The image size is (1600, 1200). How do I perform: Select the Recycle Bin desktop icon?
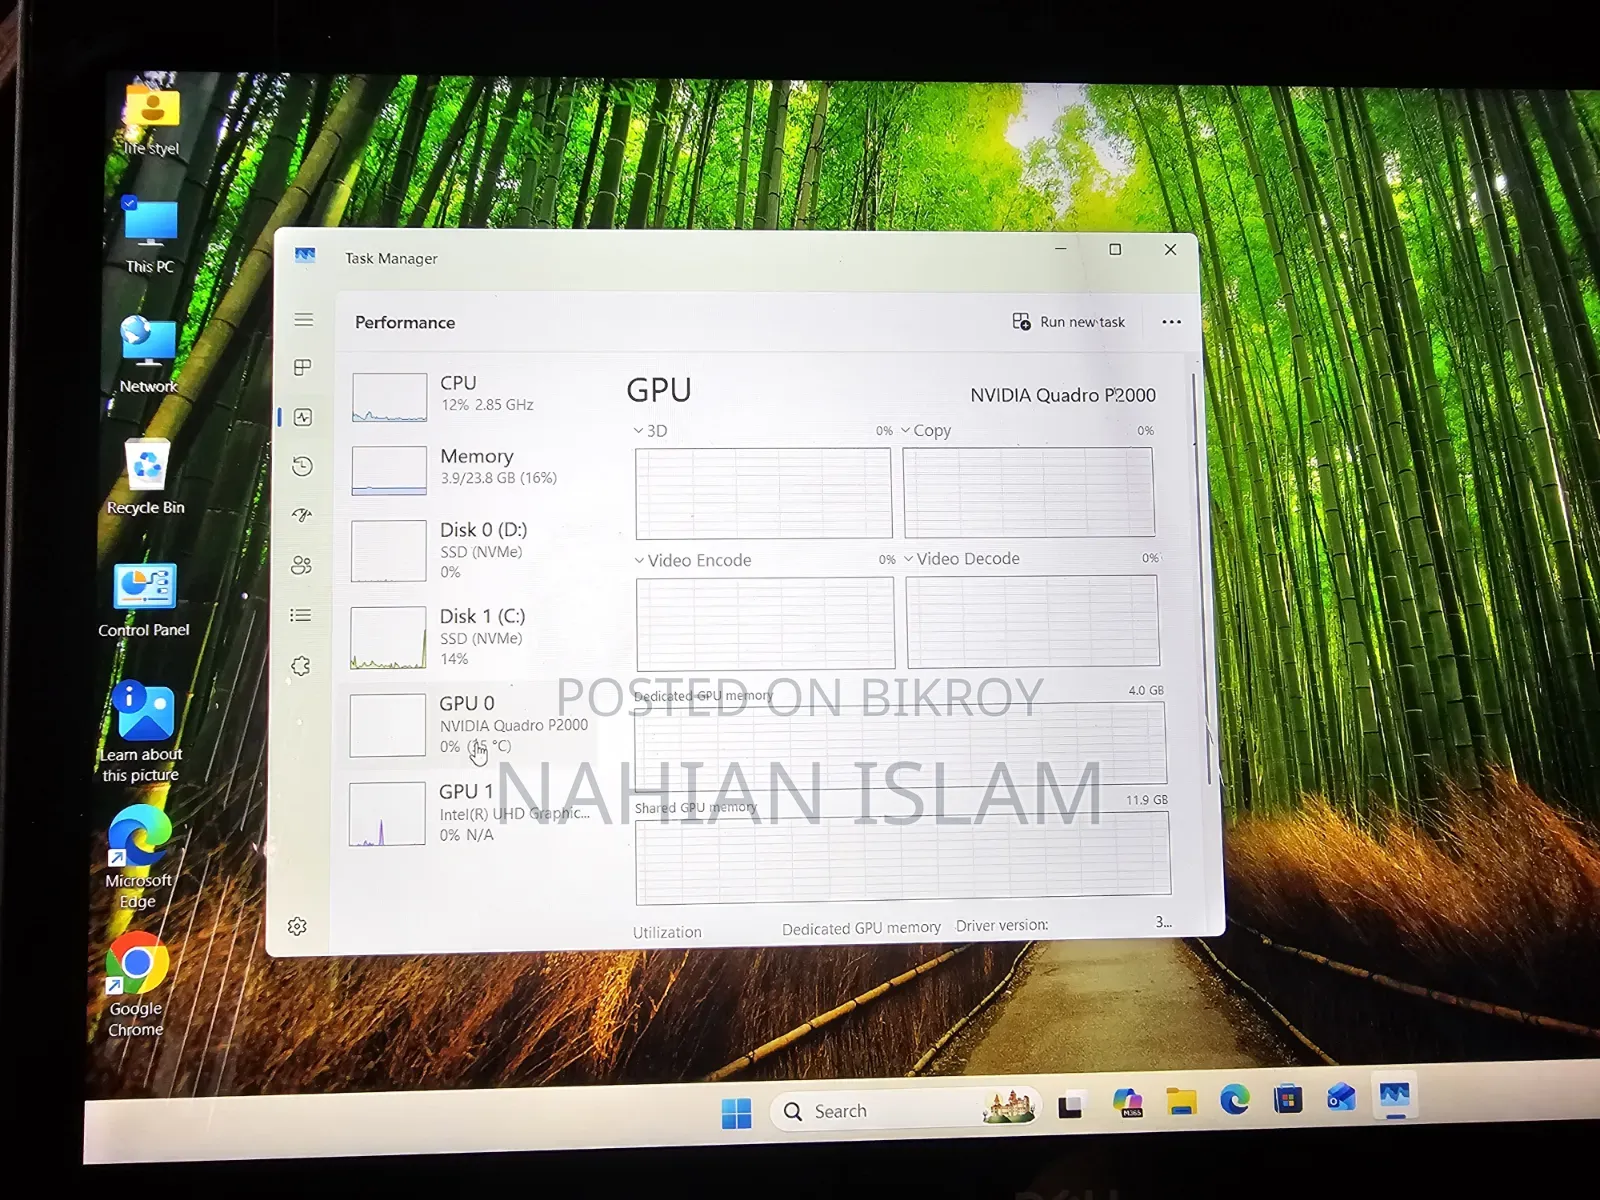(146, 477)
